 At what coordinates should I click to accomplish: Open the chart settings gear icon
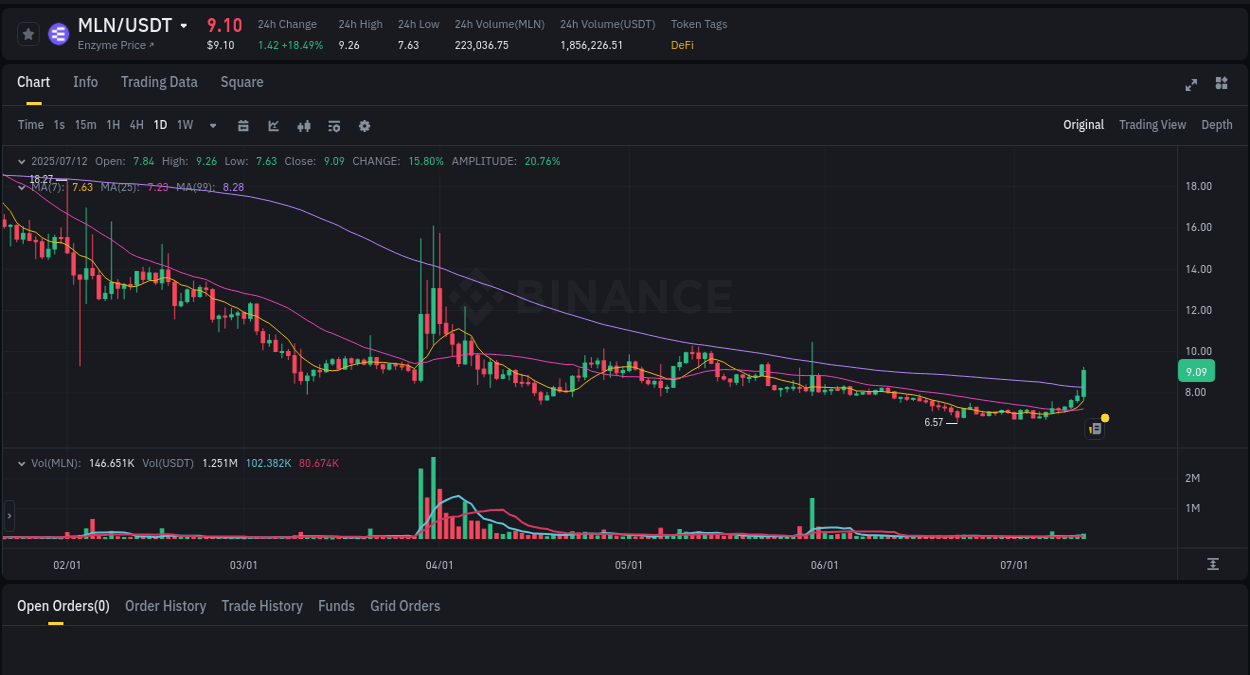click(x=364, y=126)
